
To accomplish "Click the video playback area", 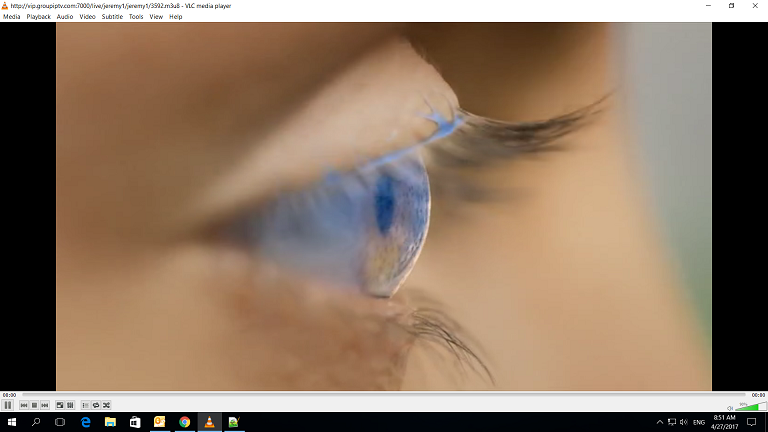I will (x=384, y=206).
